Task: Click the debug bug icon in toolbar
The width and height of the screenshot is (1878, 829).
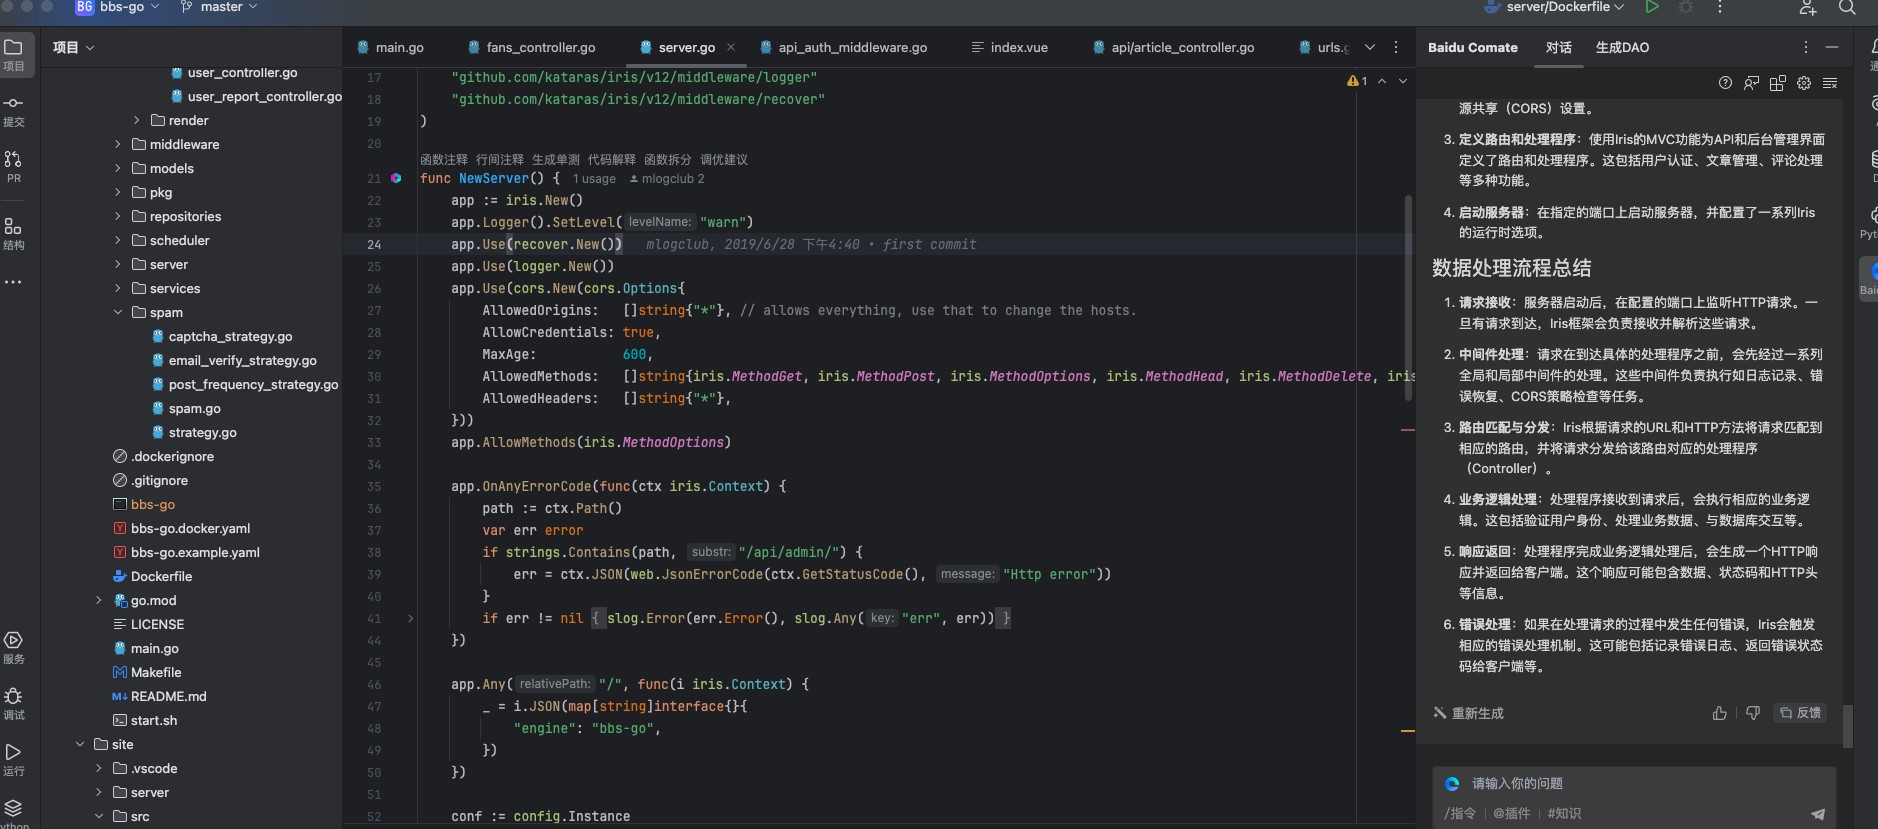Action: tap(1686, 7)
